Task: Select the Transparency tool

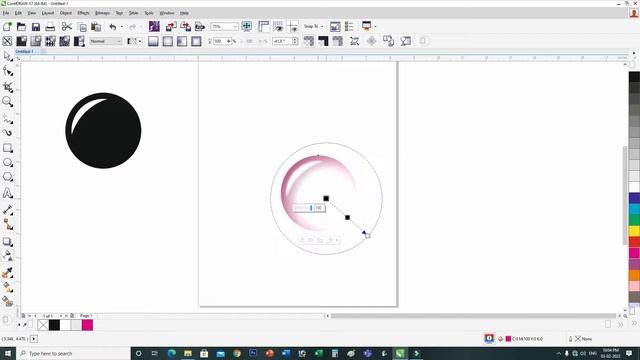Action: coord(7,256)
